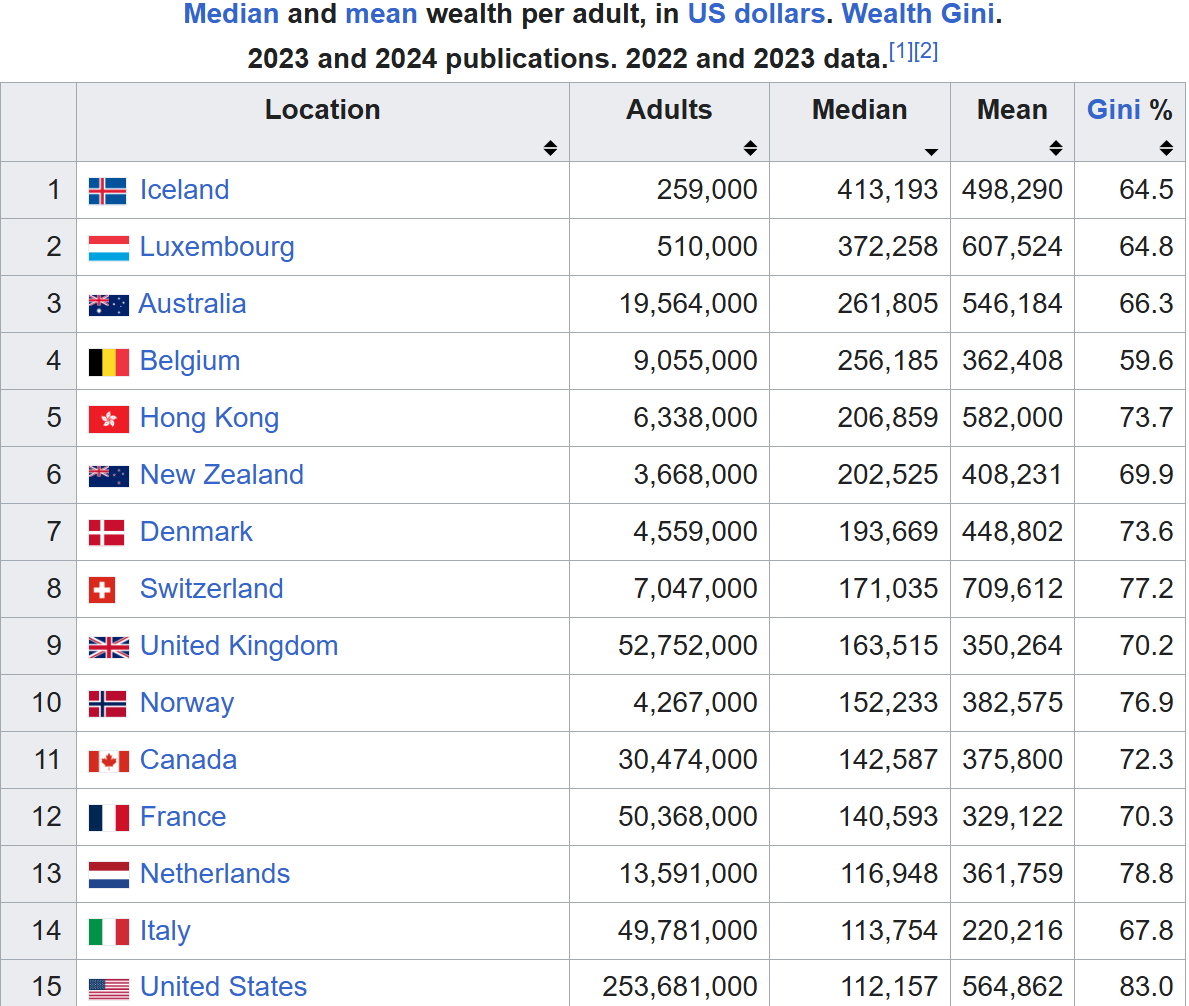The image size is (1189, 1006).
Task: Open the Italy article link
Action: 165,932
